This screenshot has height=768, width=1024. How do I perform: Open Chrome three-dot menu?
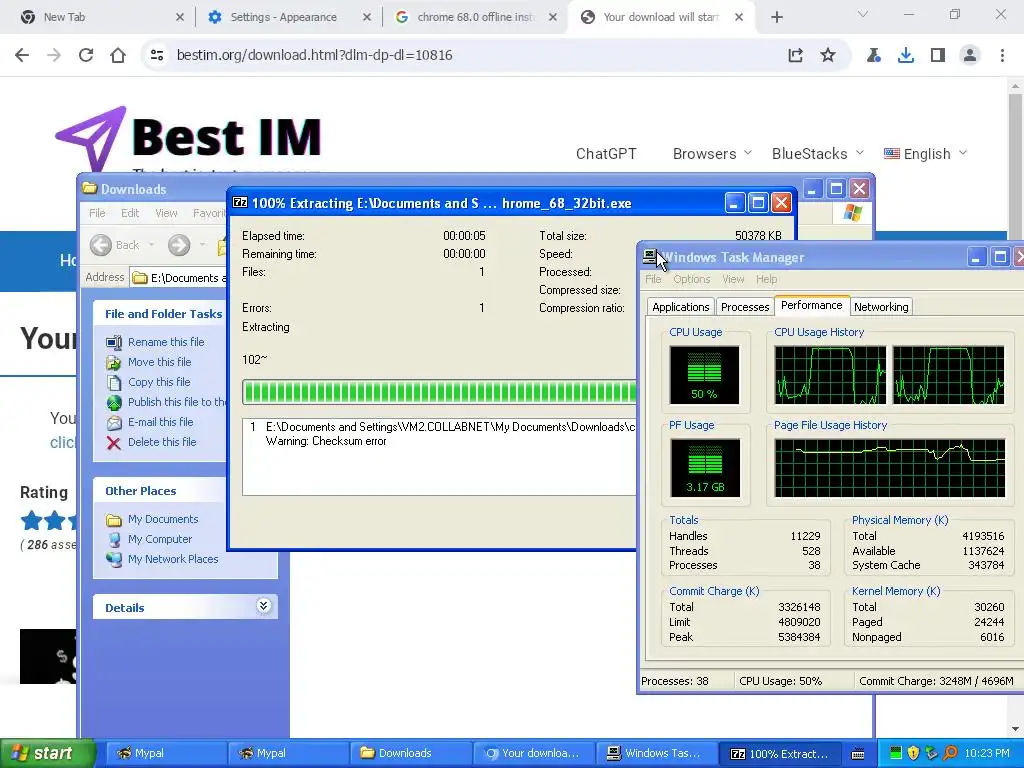pyautogui.click(x=1002, y=56)
